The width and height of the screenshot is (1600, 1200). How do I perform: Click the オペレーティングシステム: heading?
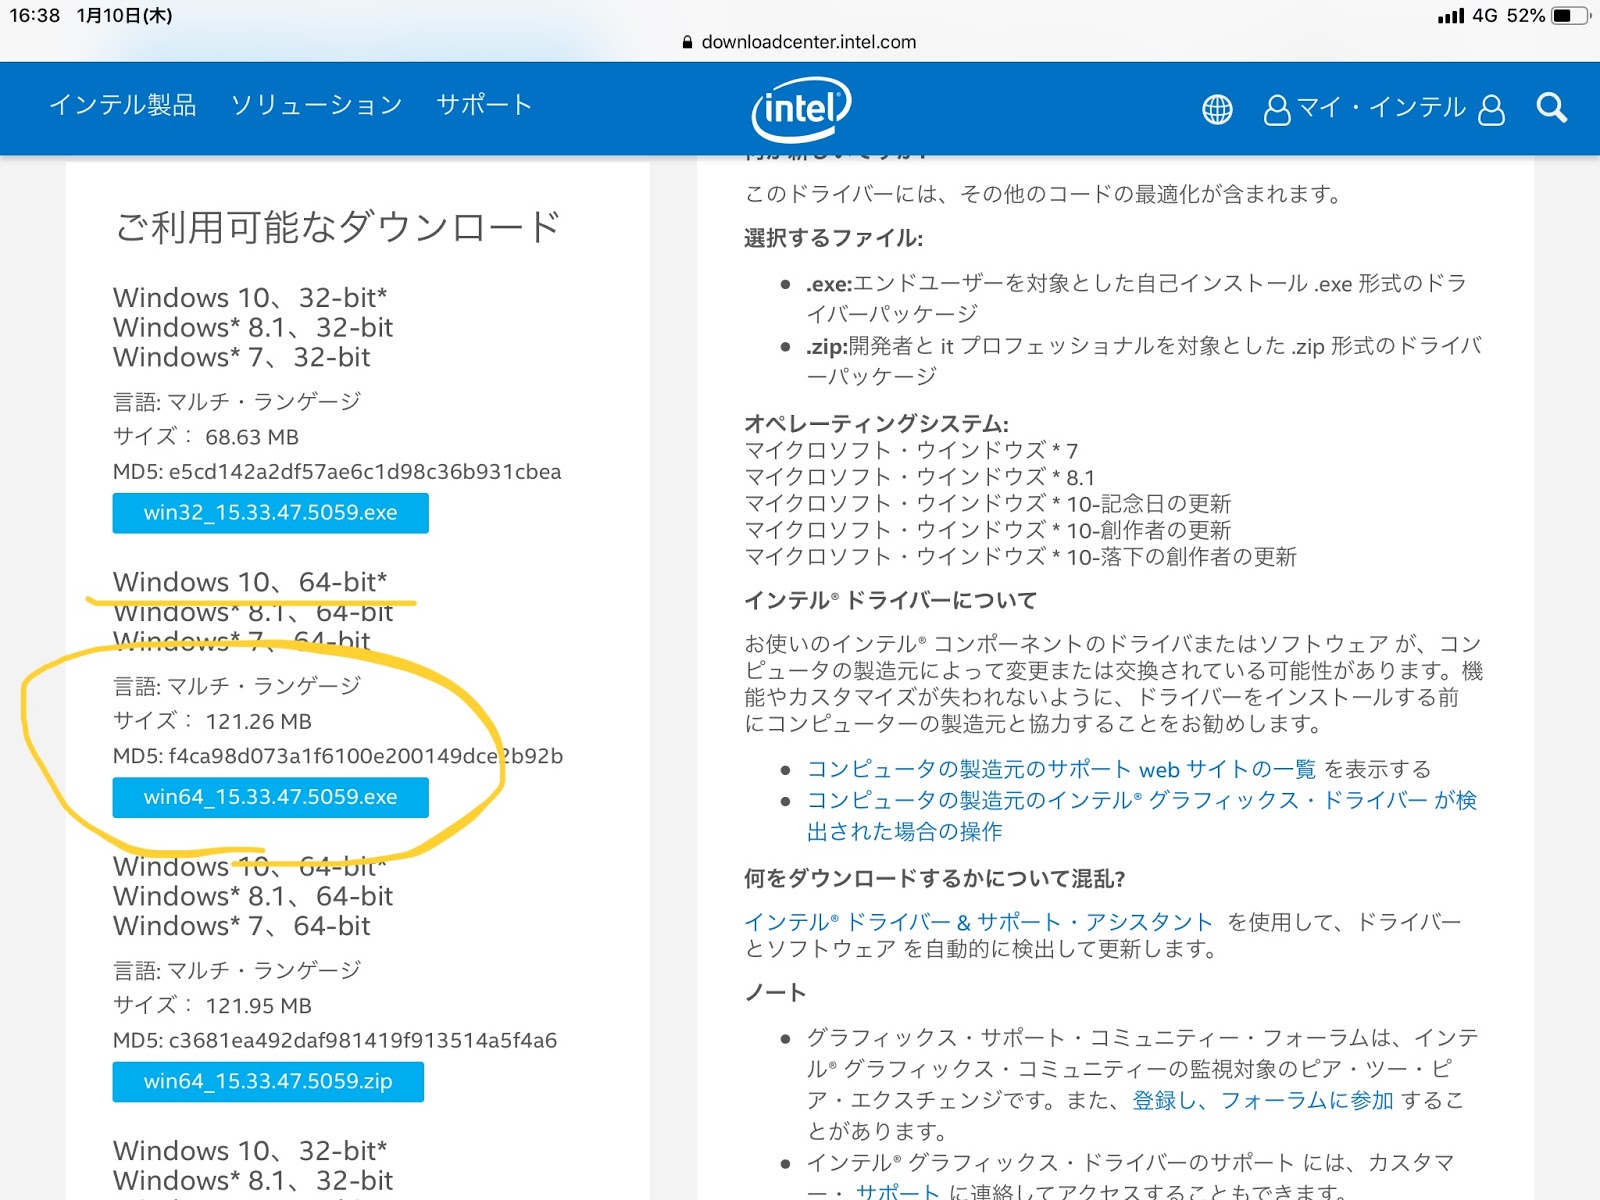click(876, 424)
